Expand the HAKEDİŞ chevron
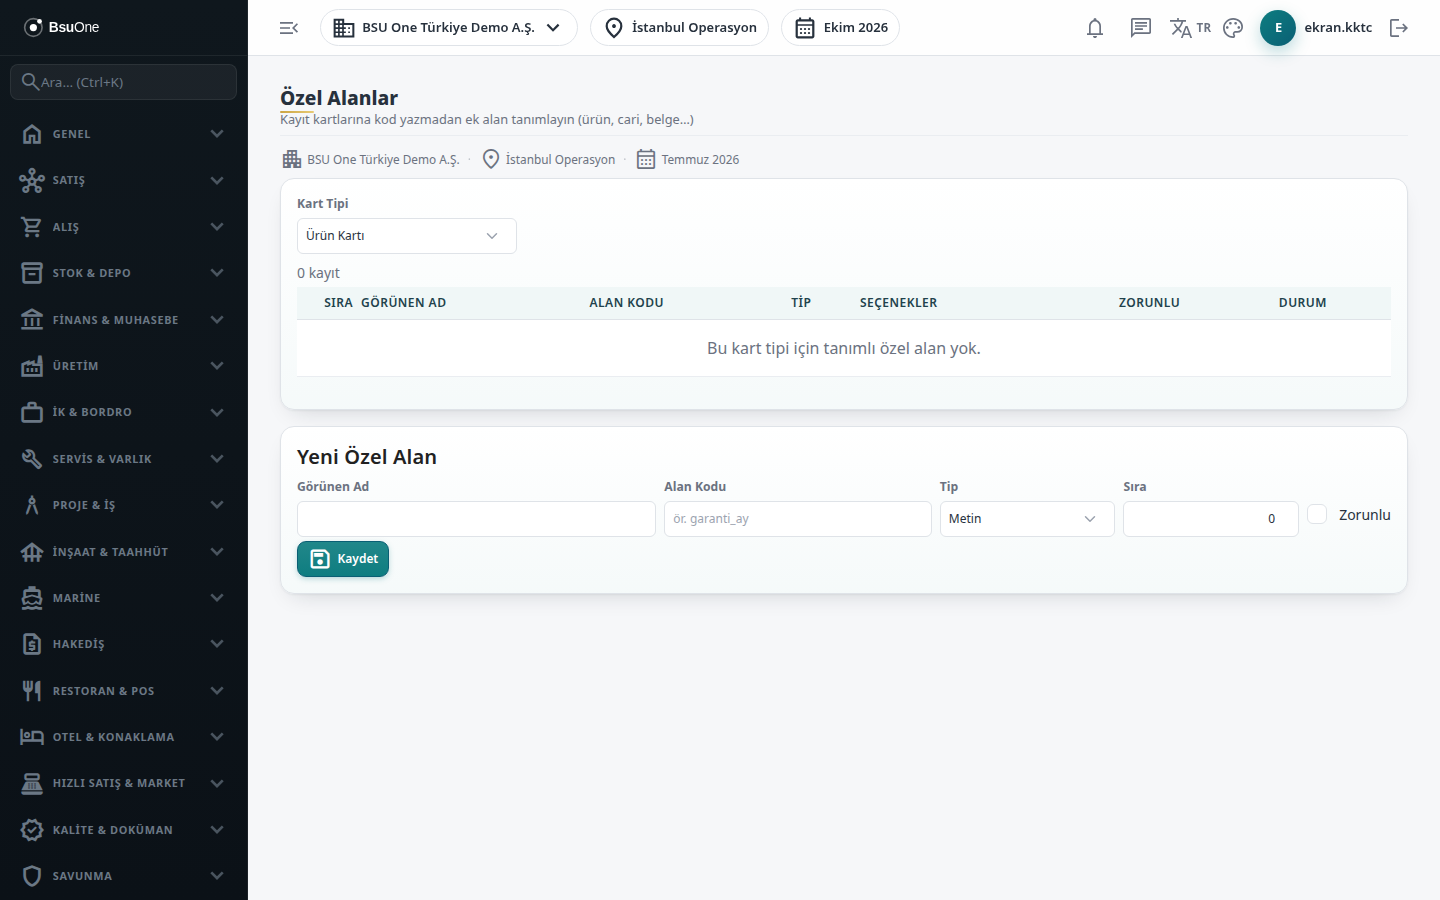This screenshot has height=900, width=1440. click(217, 644)
